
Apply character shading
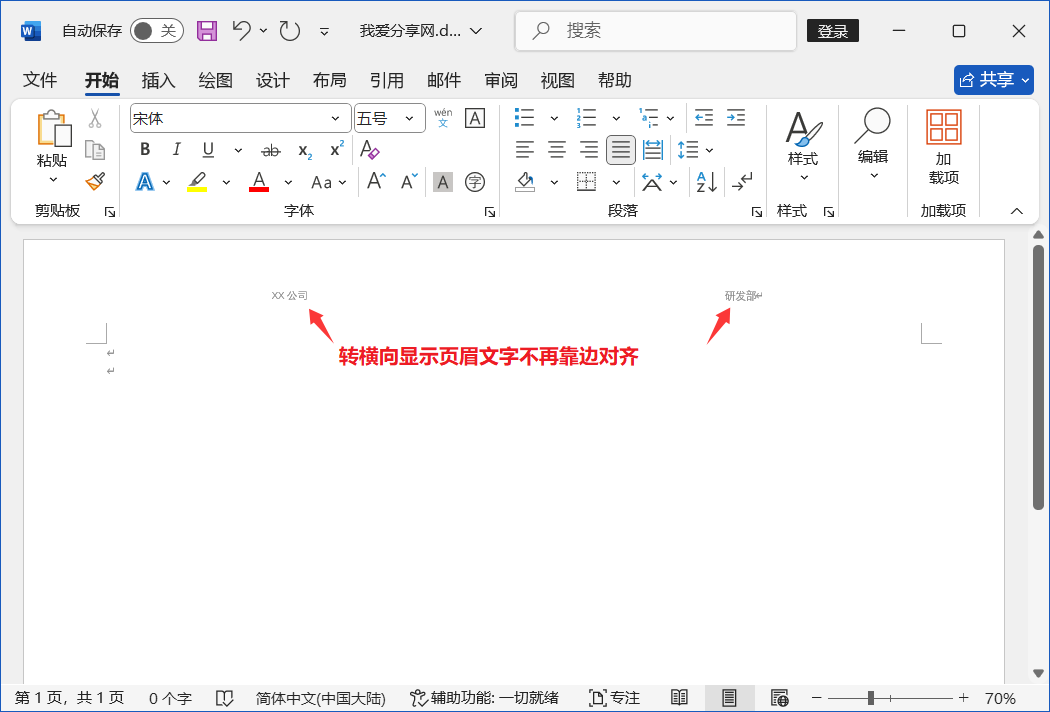click(x=442, y=182)
